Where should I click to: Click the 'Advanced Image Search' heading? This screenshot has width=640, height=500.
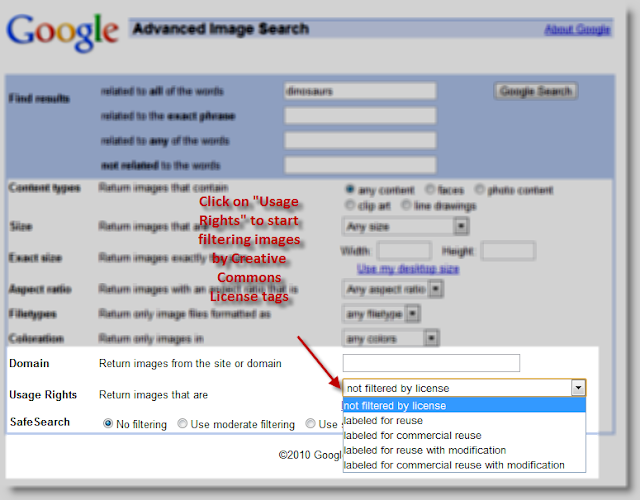[x=221, y=29]
